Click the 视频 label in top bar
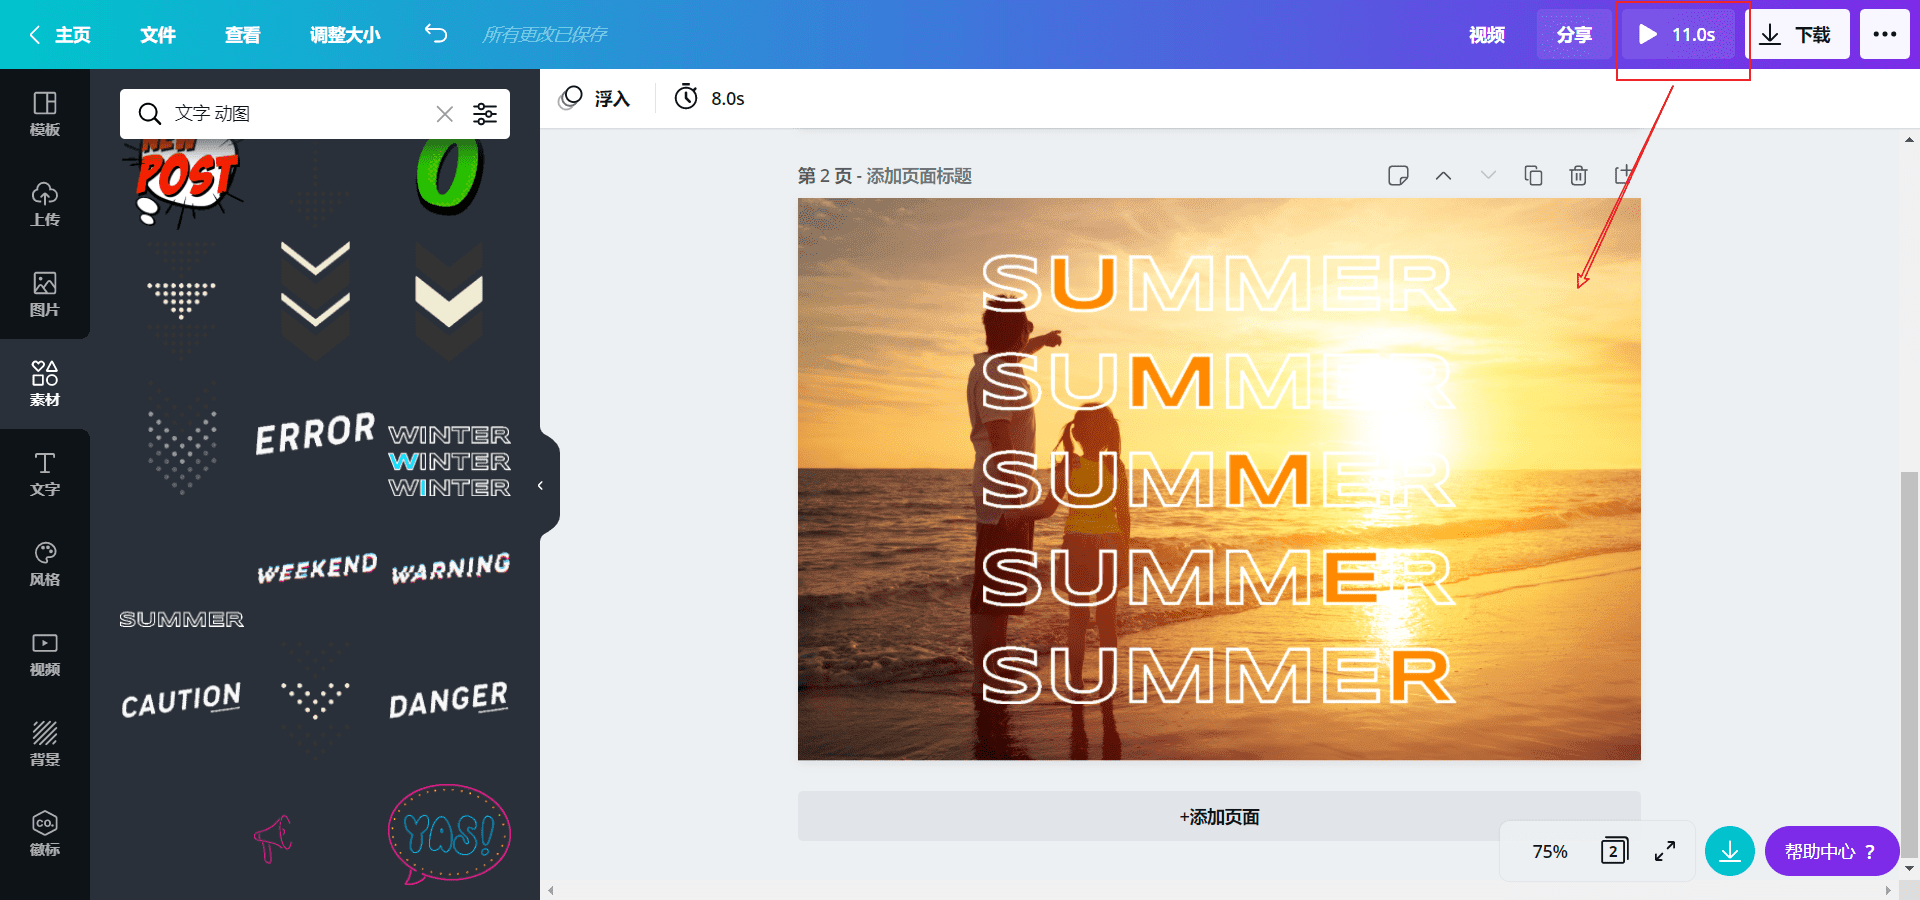Image resolution: width=1920 pixels, height=900 pixels. (1487, 35)
